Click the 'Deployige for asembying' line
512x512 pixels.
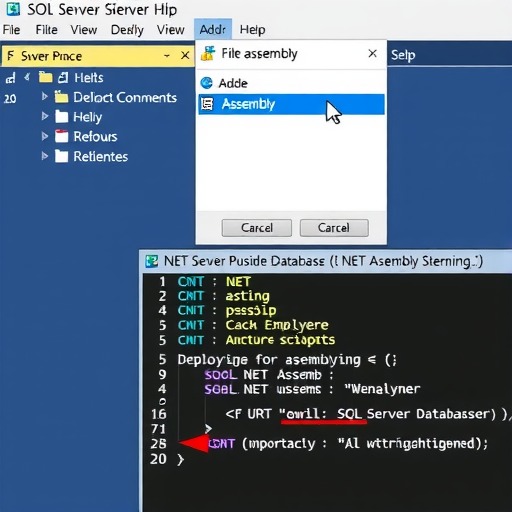287,360
